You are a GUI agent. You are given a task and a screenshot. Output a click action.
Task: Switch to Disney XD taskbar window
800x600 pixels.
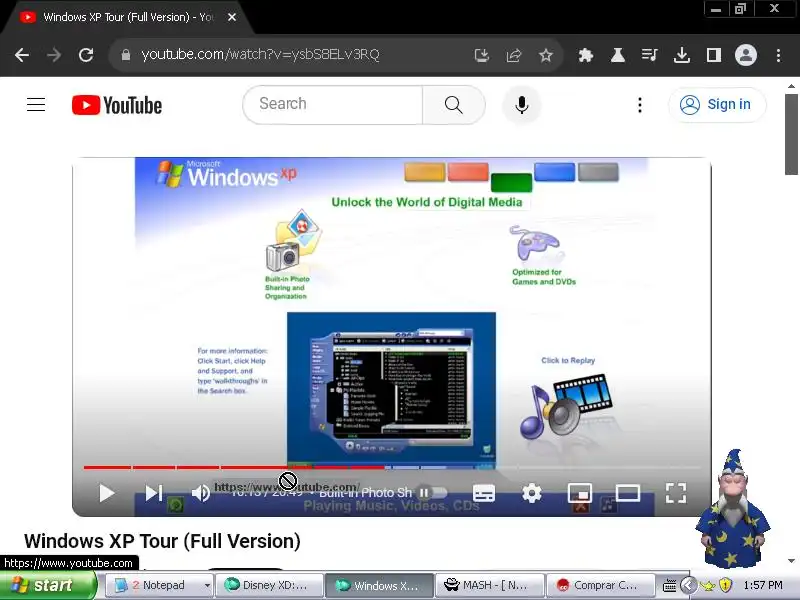coord(269,585)
